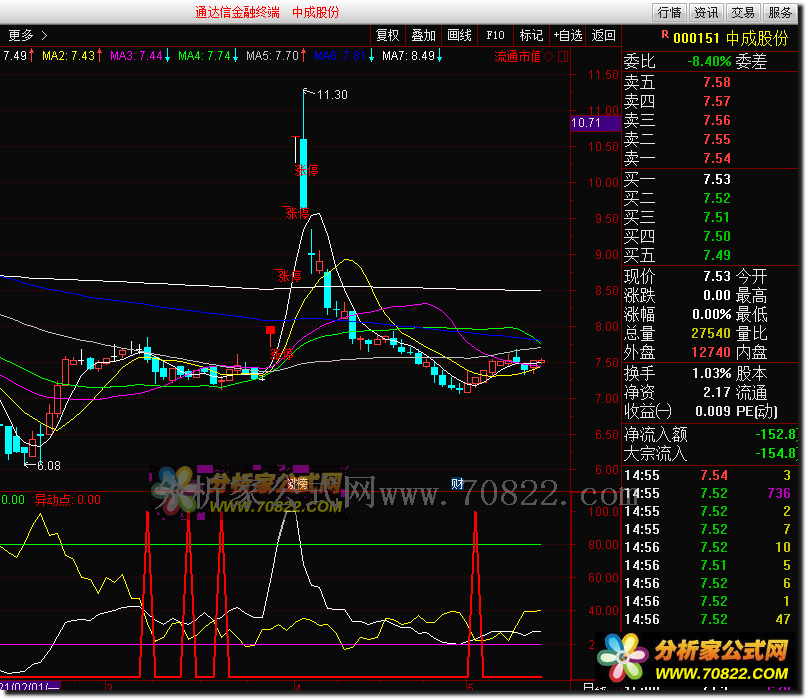Click the 涨停 label on the tallest candle

307,171
